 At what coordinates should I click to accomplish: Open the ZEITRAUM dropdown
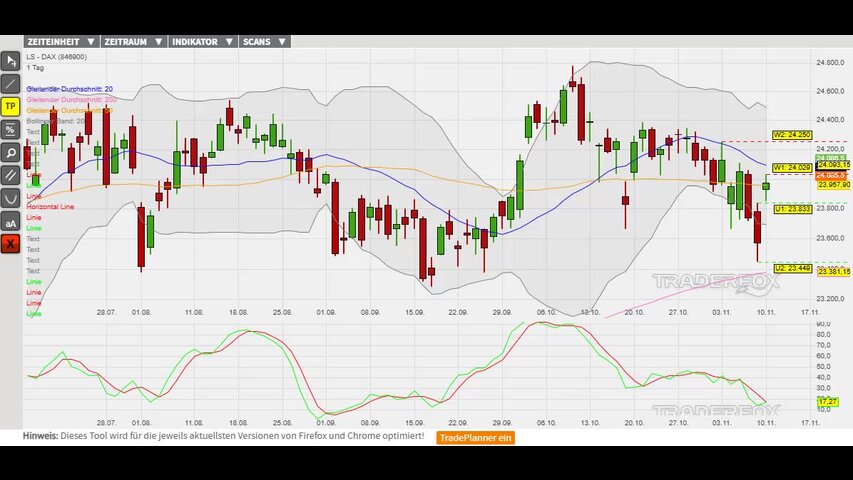click(x=132, y=42)
